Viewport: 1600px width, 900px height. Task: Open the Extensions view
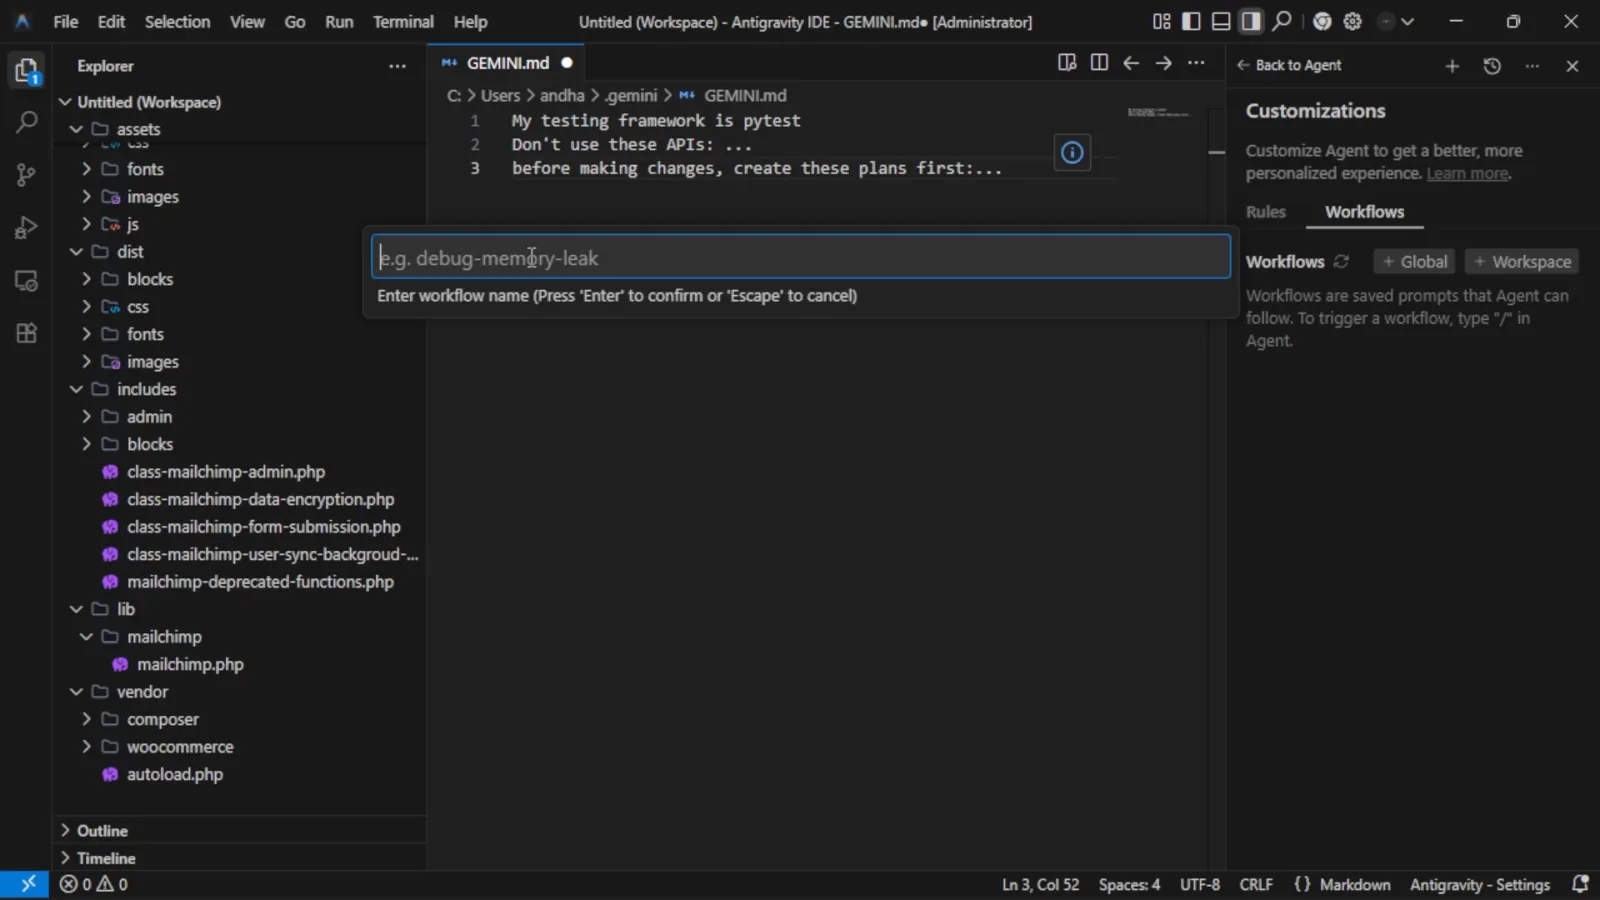coord(26,333)
